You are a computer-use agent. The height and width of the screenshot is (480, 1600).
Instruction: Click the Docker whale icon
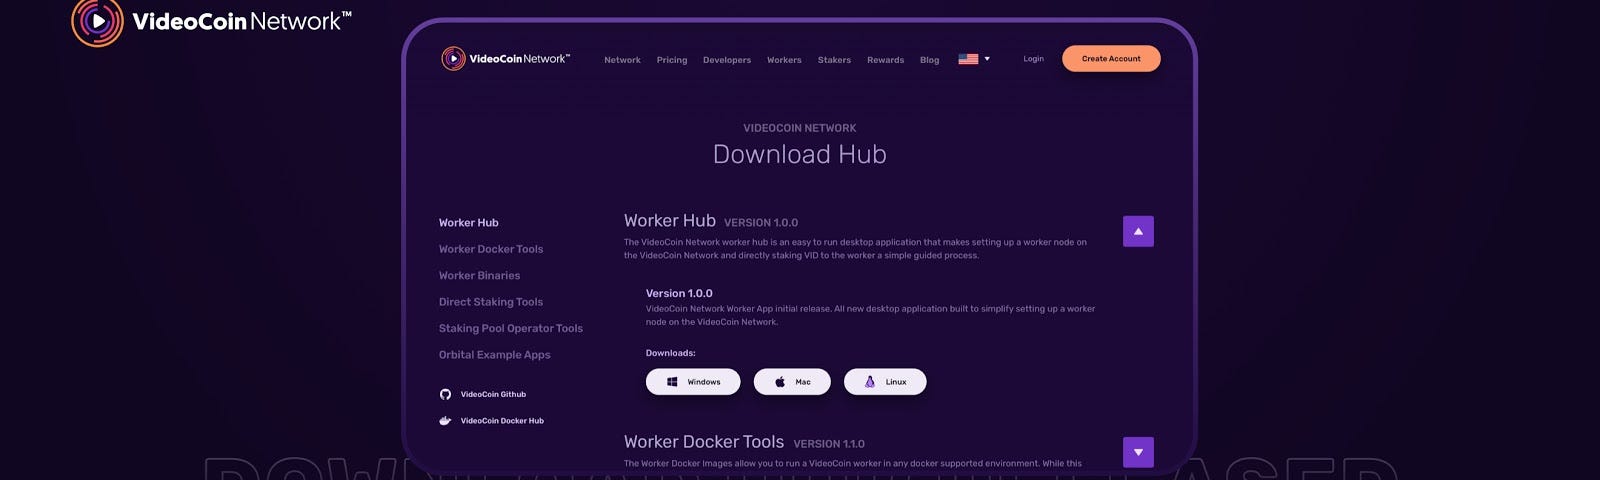coord(445,421)
